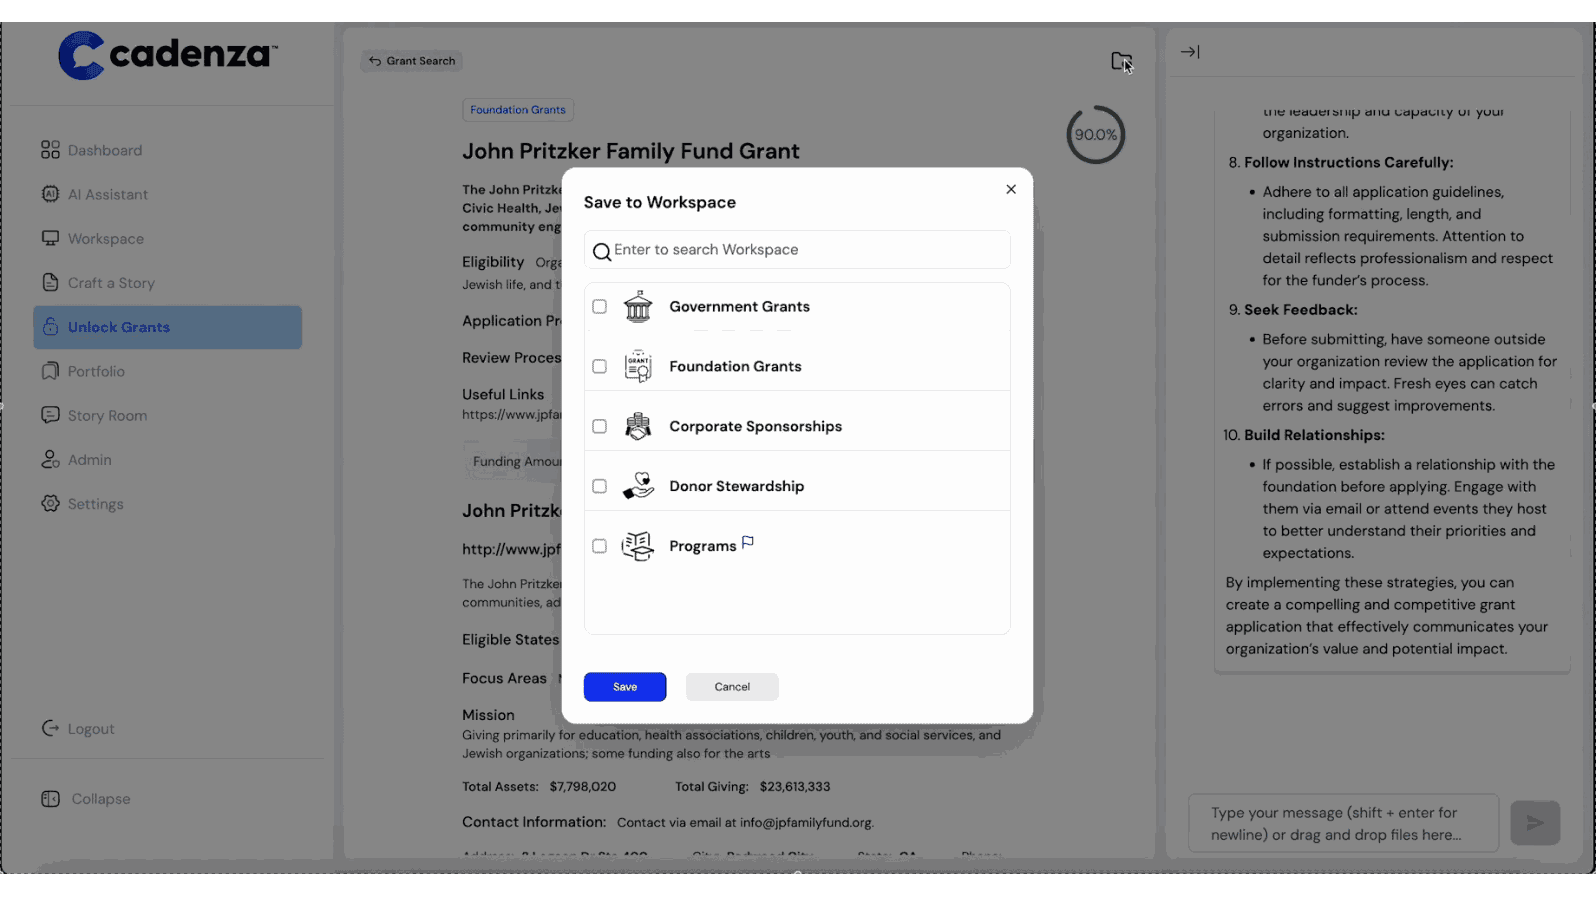Go back to Grant Search

point(412,61)
